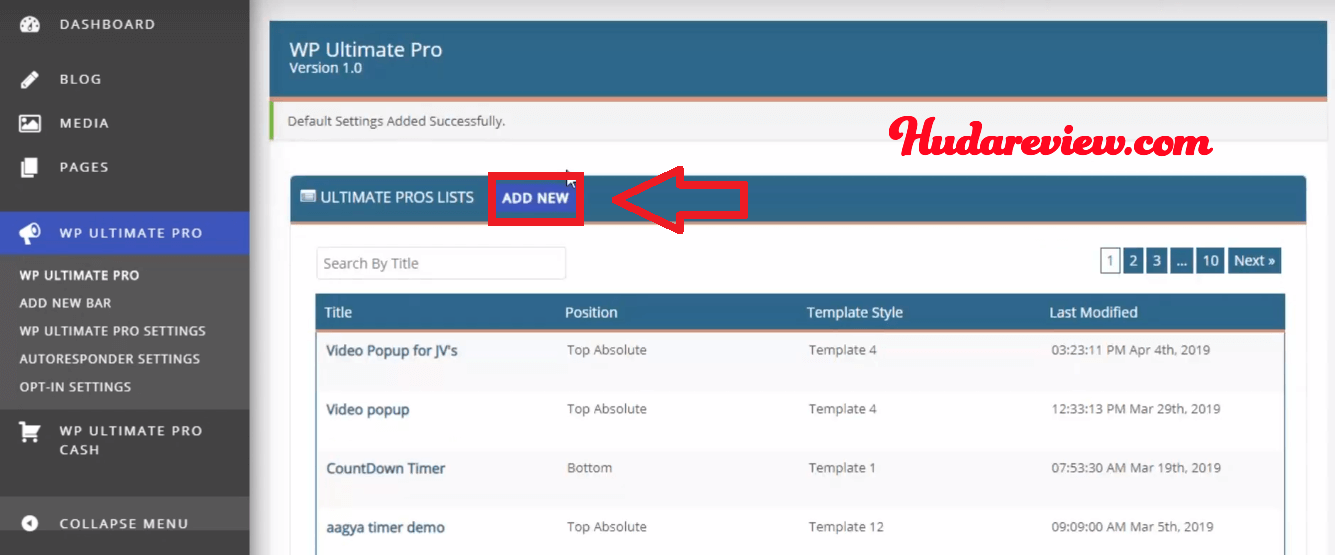Go to pagination page 1

click(1109, 261)
